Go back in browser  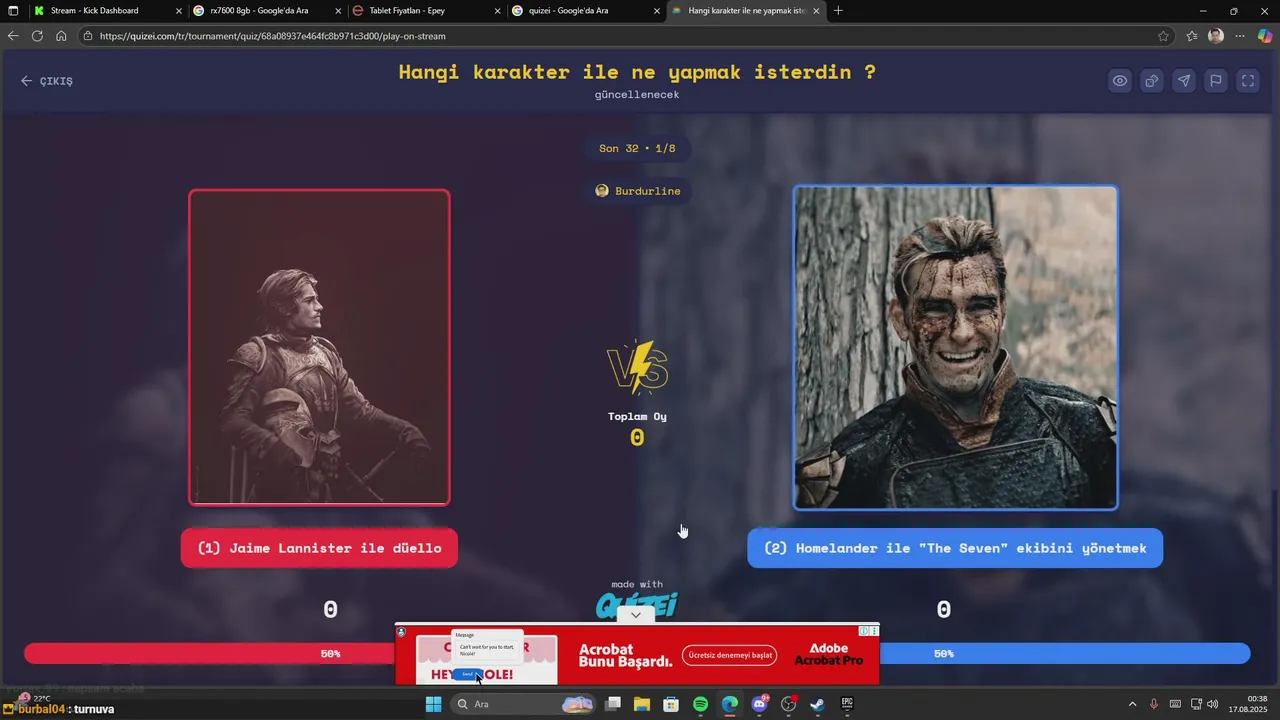click(x=13, y=36)
